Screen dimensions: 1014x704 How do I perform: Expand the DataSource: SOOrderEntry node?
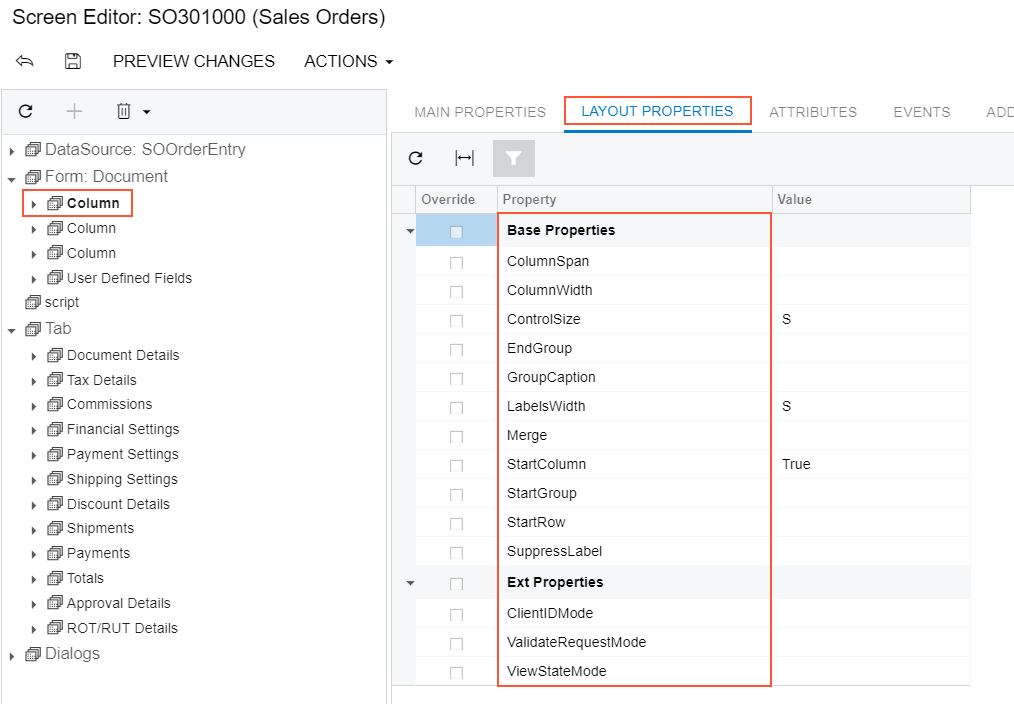pos(12,151)
